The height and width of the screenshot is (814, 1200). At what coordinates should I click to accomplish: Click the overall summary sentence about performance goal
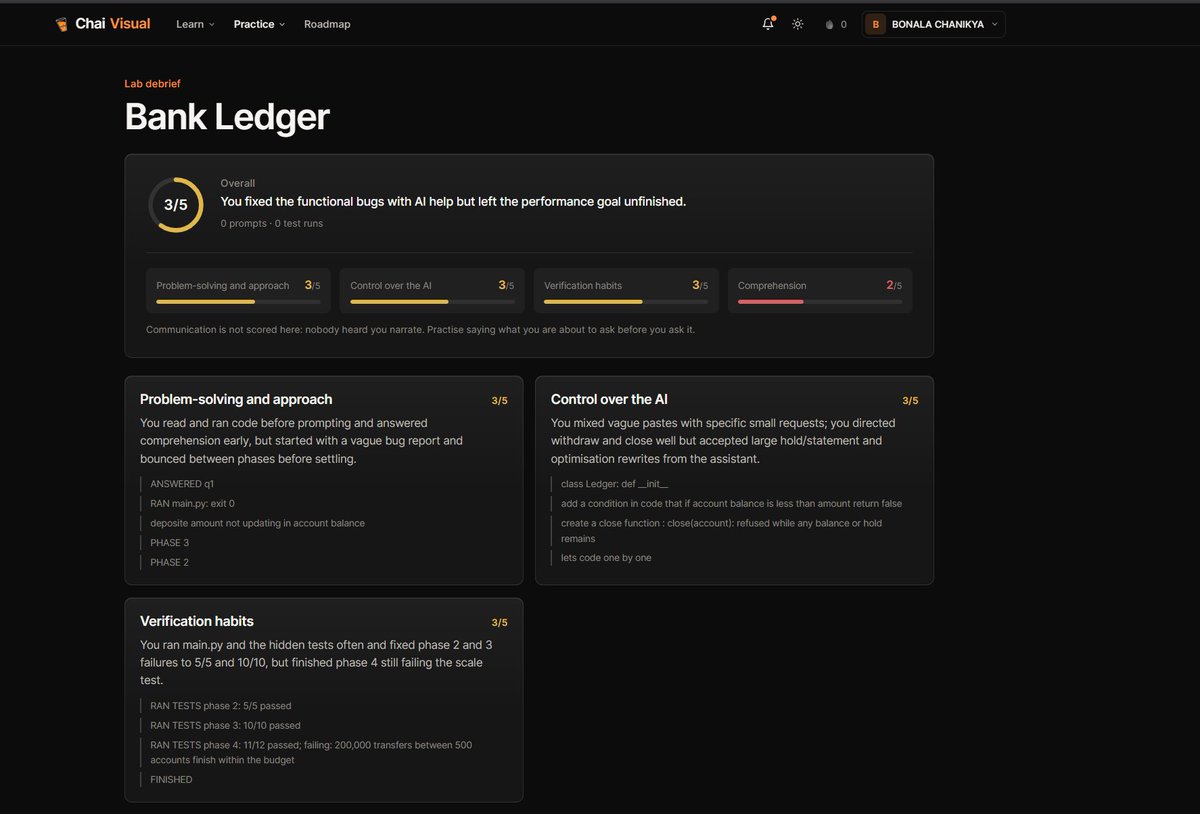pyautogui.click(x=453, y=202)
